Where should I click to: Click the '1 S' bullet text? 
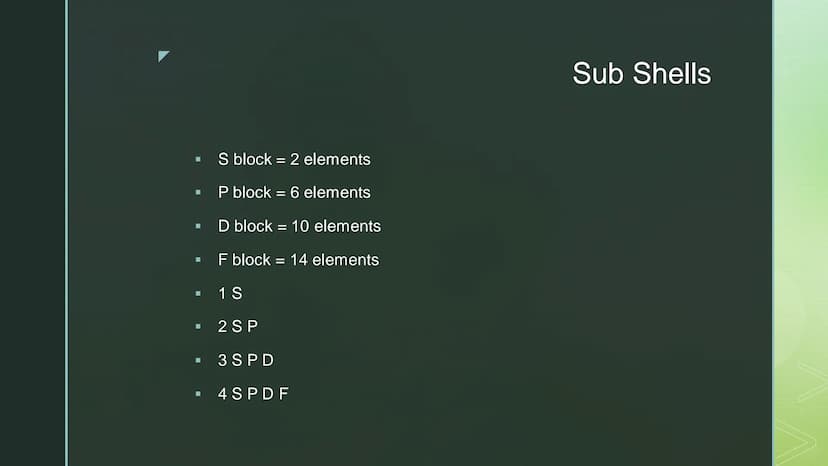coord(230,293)
